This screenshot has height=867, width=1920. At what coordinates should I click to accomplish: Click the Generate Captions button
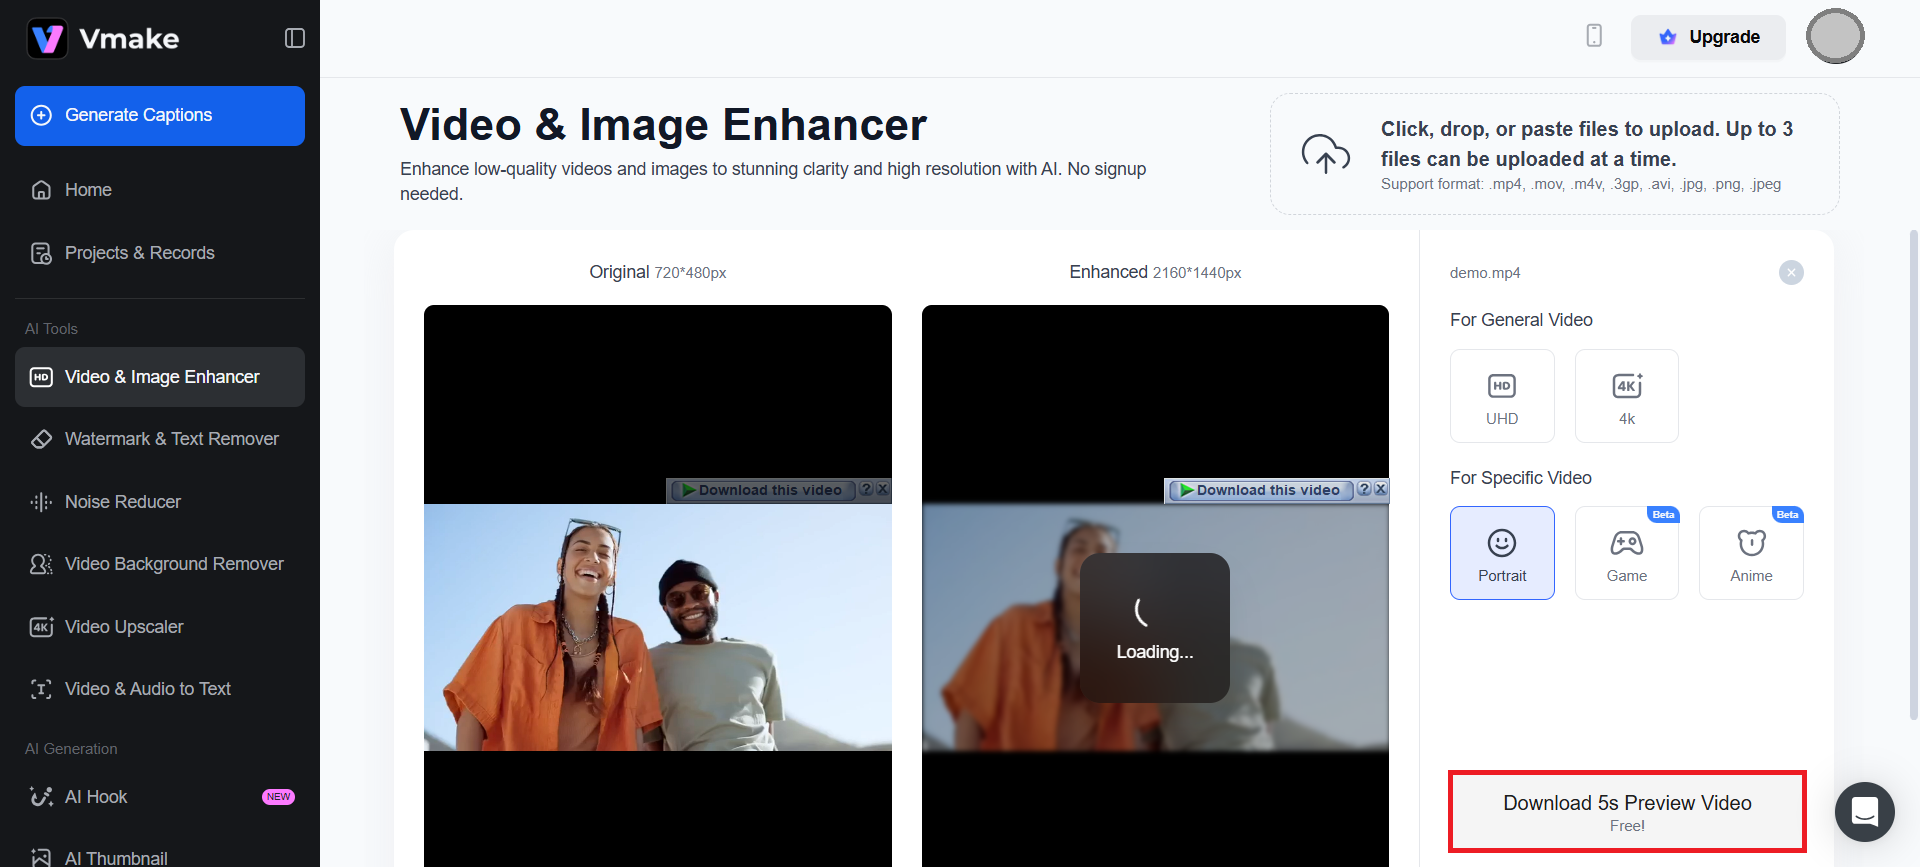click(160, 116)
